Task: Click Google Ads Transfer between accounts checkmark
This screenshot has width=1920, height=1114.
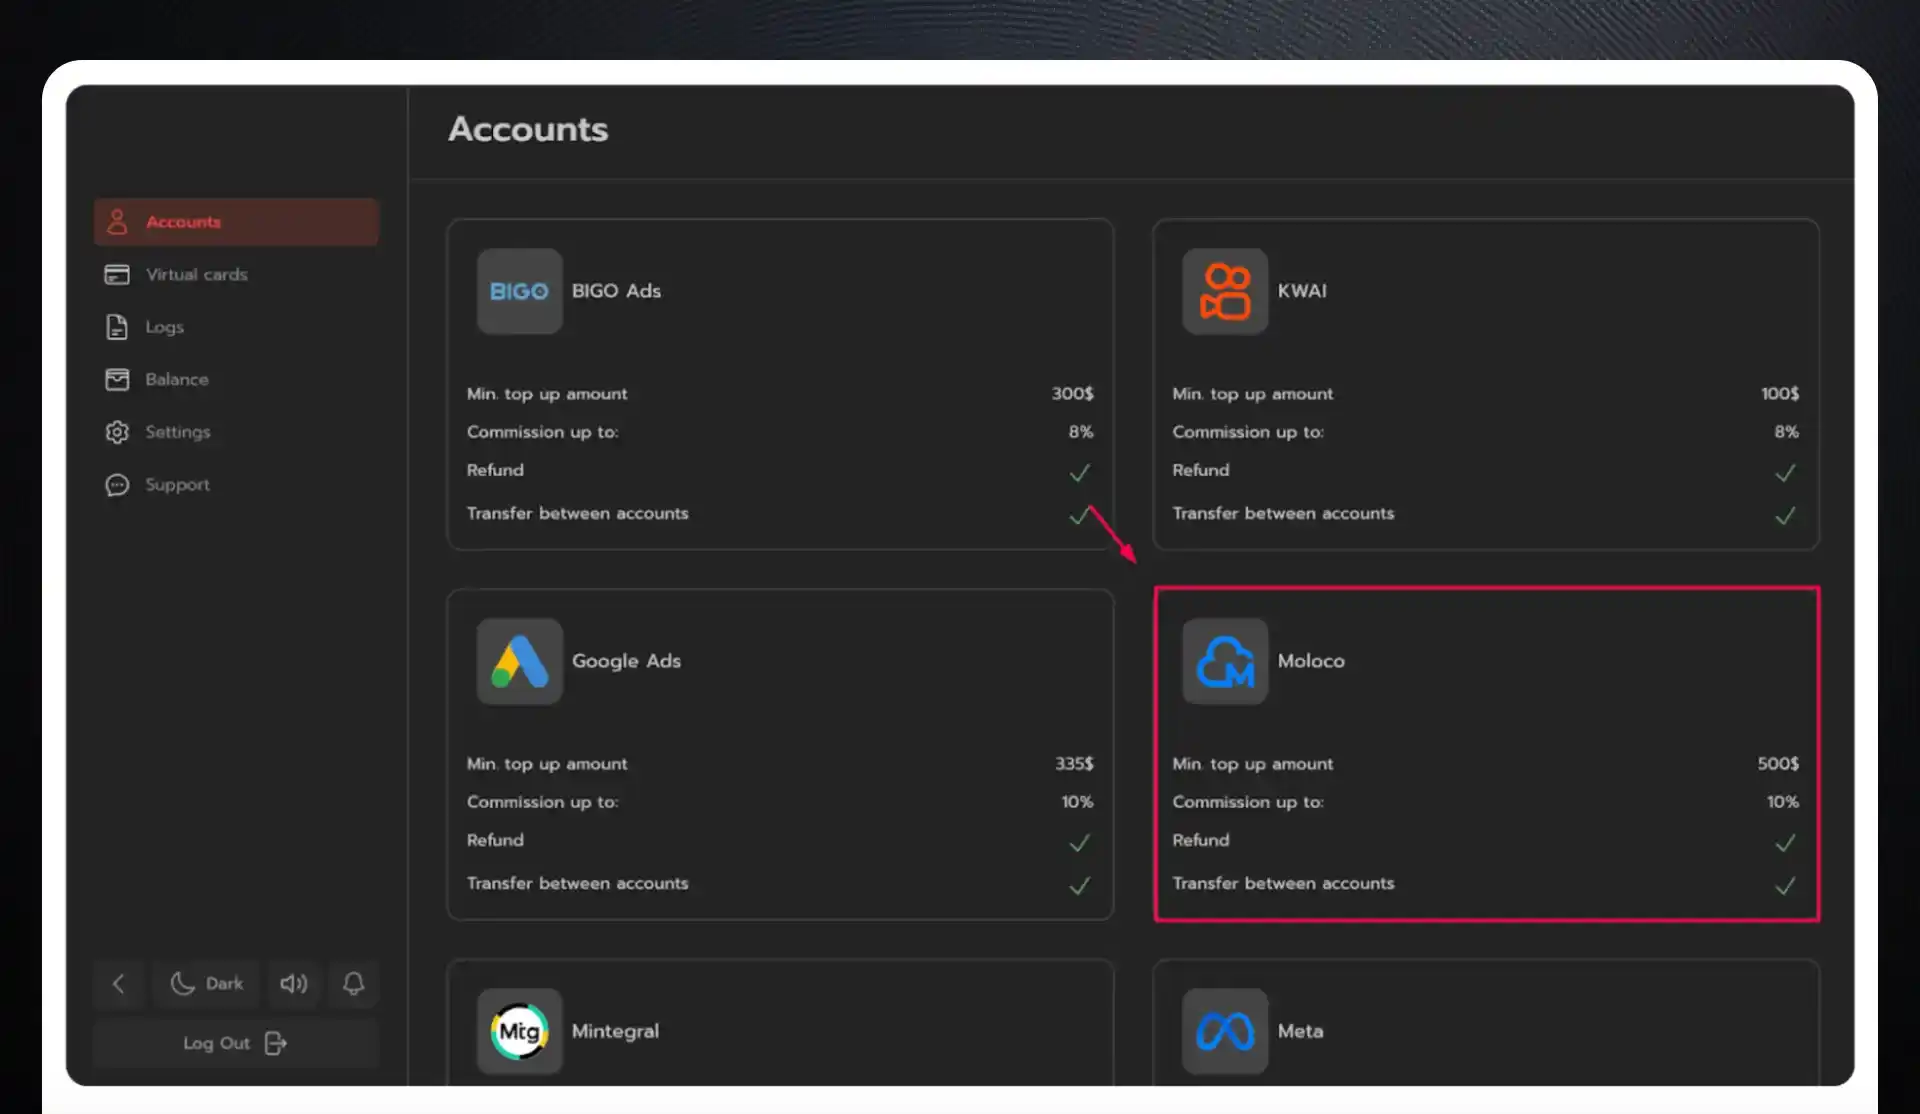Action: pyautogui.click(x=1080, y=886)
